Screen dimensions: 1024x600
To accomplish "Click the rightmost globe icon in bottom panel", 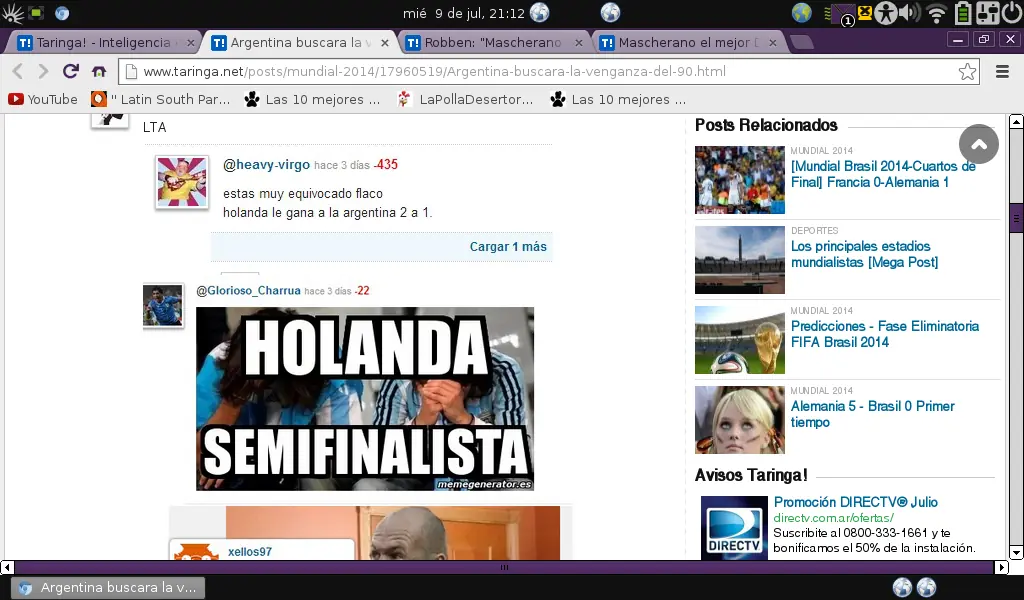I will [x=926, y=588].
